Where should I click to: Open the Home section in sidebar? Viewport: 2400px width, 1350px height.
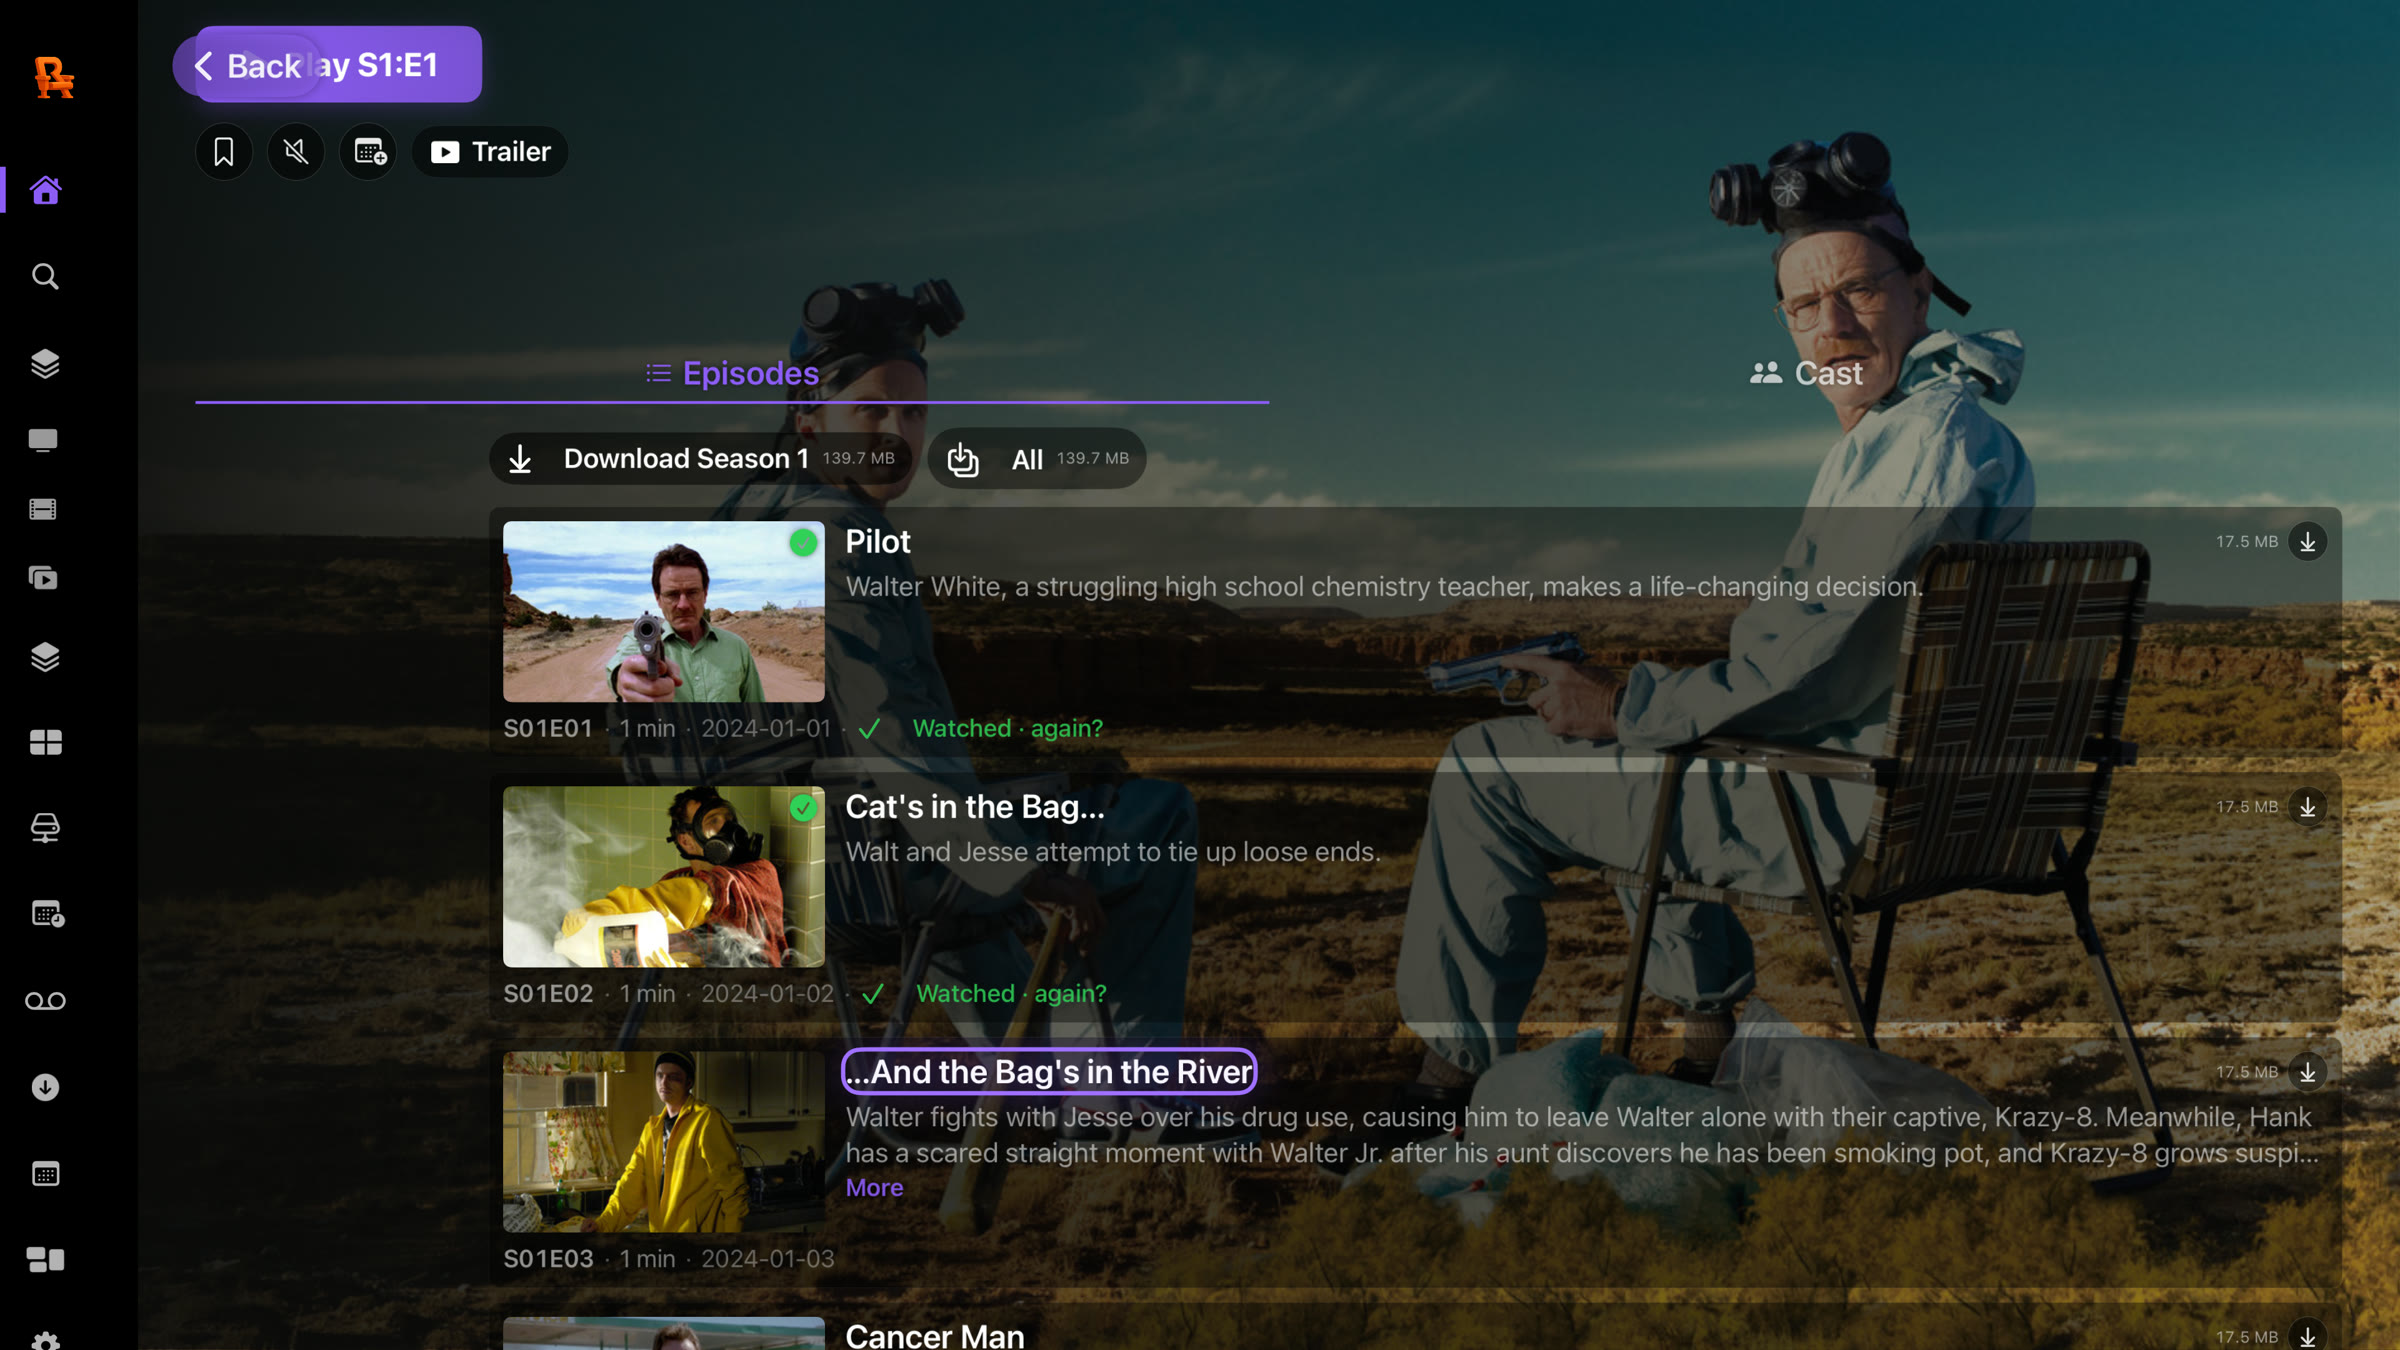click(x=45, y=190)
